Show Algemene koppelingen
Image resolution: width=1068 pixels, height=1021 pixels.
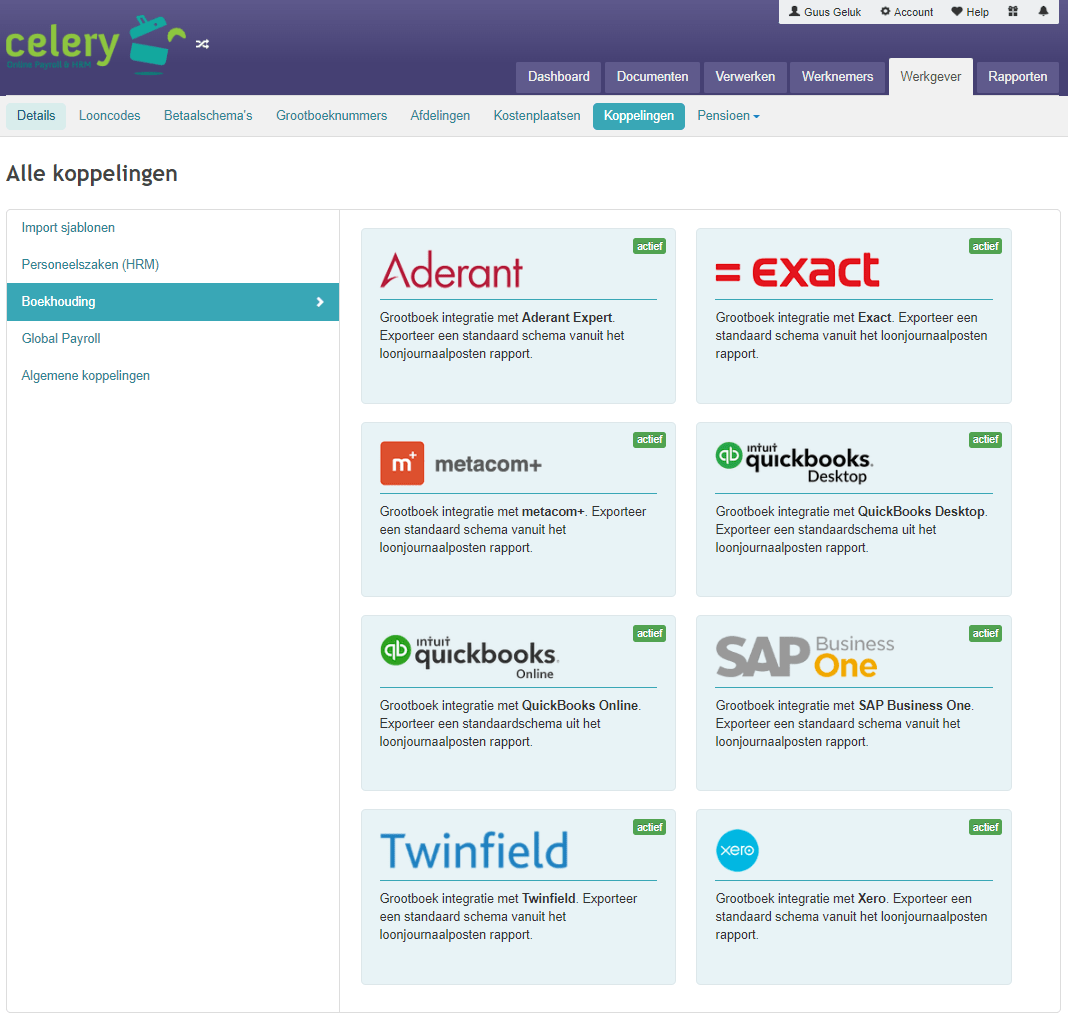[173, 375]
